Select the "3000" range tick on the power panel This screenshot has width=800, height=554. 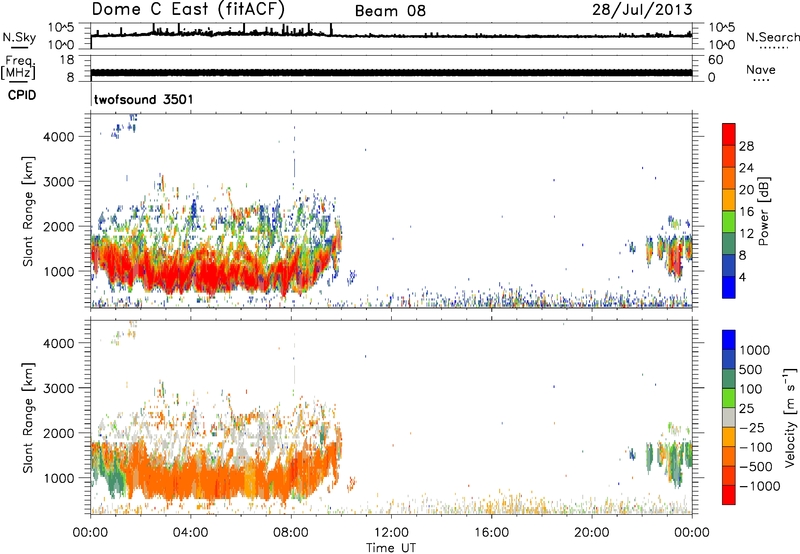pyautogui.click(x=59, y=182)
